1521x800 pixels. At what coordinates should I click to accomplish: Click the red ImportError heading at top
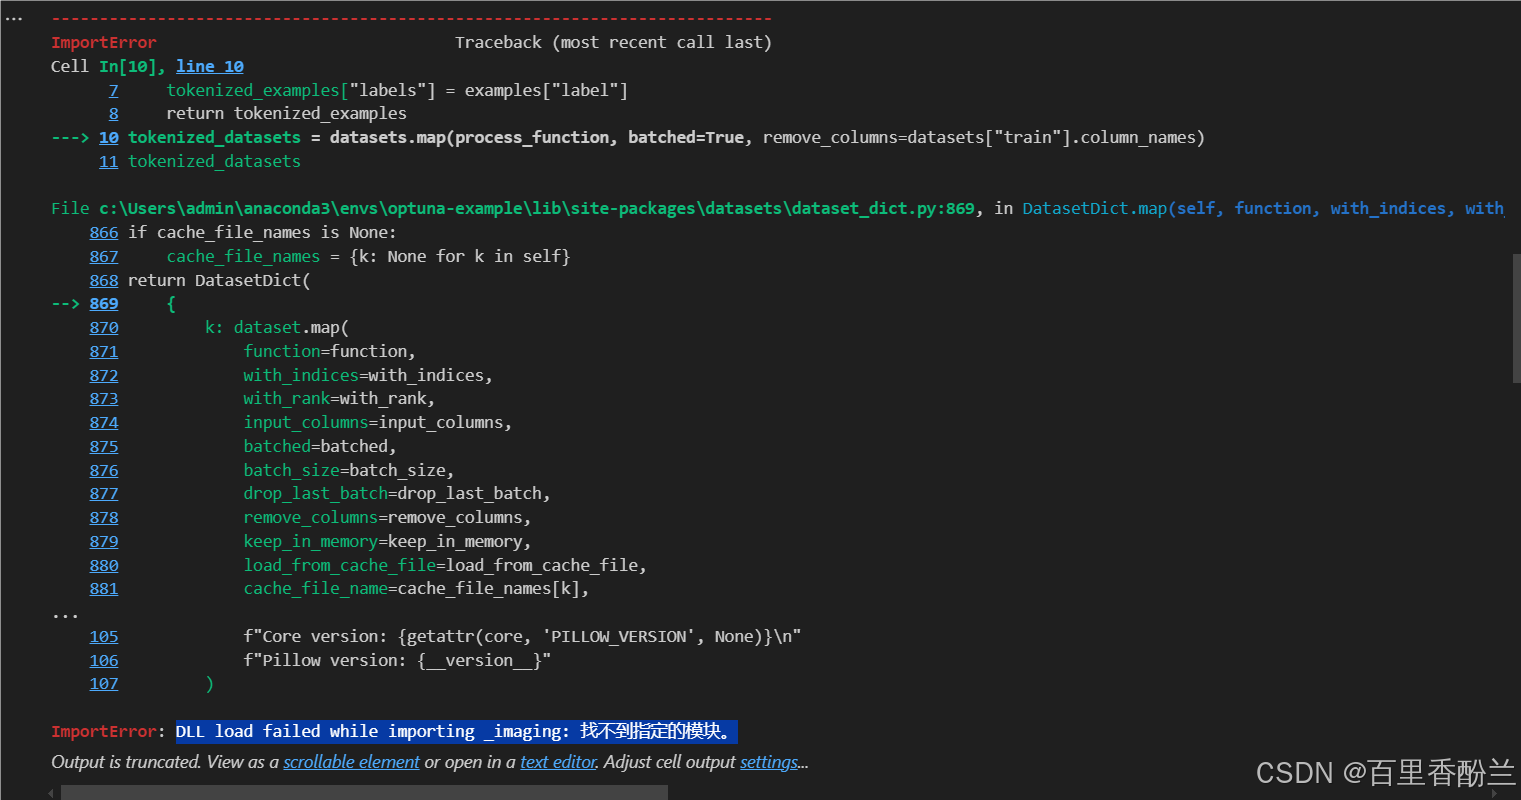click(x=104, y=42)
